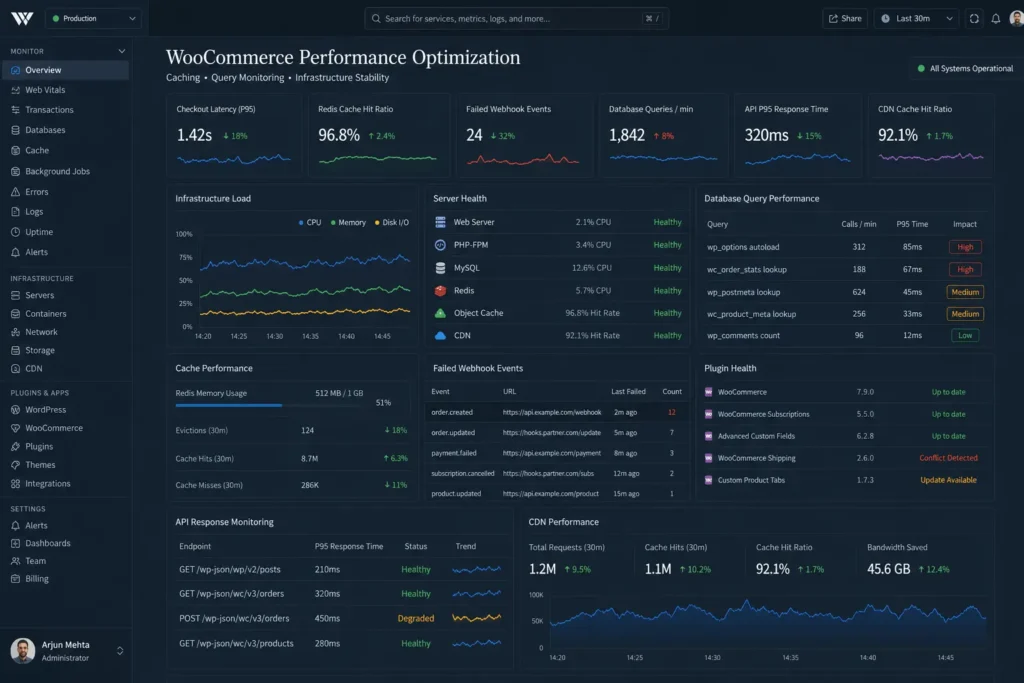1024x683 pixels.
Task: Click the Checkout Latency sparkline chart
Action: click(x=234, y=159)
